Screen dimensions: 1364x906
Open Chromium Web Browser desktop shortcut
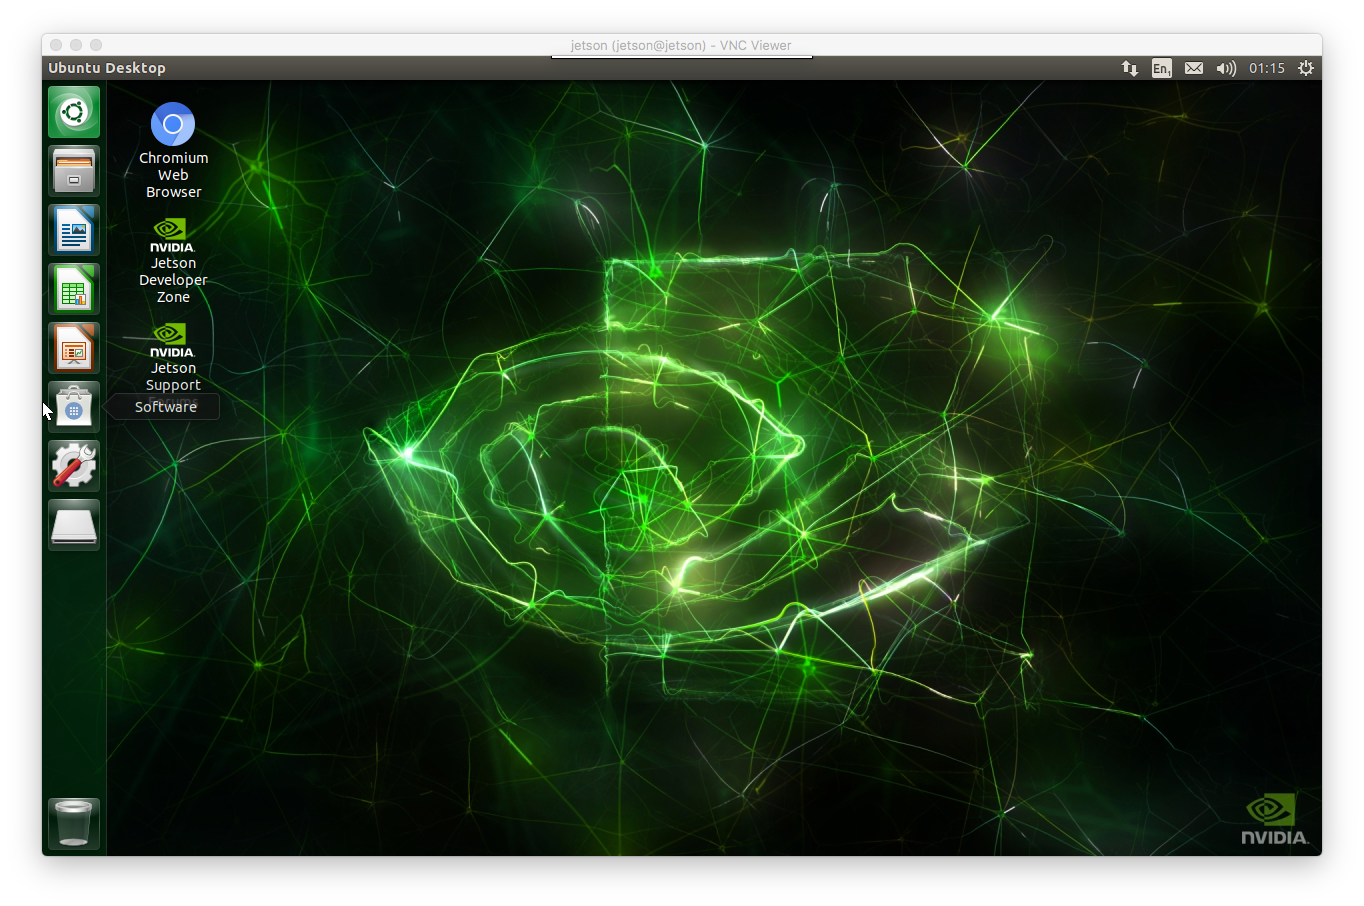tap(173, 151)
